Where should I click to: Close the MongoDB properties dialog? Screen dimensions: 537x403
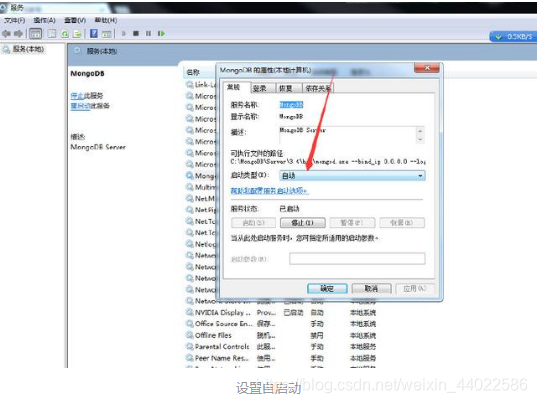427,68
